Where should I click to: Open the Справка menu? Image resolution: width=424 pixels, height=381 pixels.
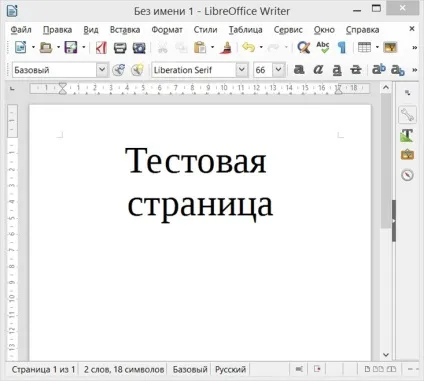tap(362, 30)
